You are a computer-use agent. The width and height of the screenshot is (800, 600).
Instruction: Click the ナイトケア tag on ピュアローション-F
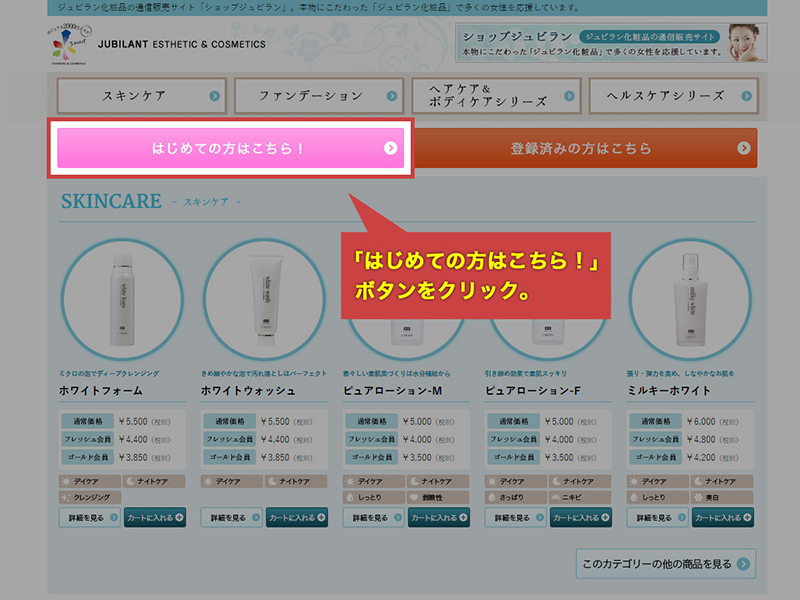[x=580, y=481]
